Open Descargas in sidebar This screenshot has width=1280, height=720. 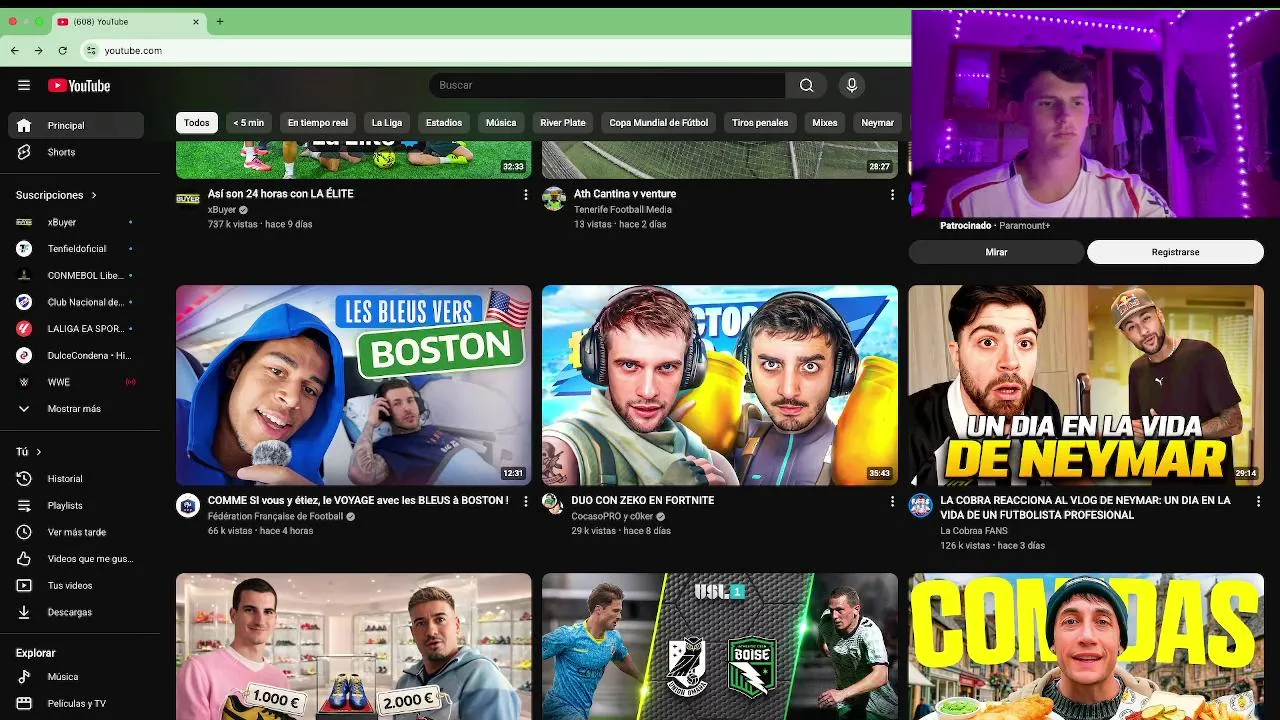coord(76,612)
